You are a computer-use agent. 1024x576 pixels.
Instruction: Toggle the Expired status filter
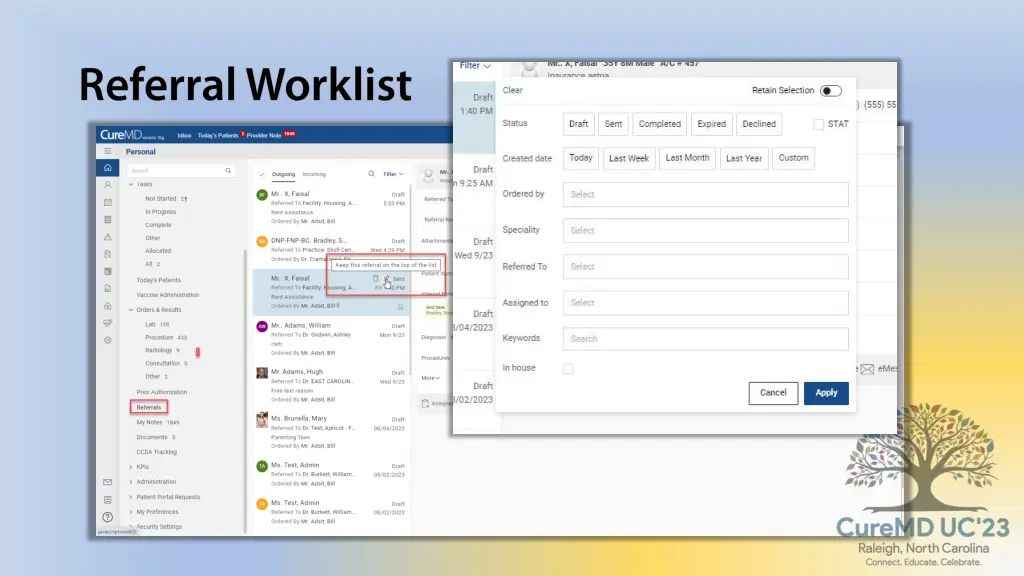pos(711,123)
